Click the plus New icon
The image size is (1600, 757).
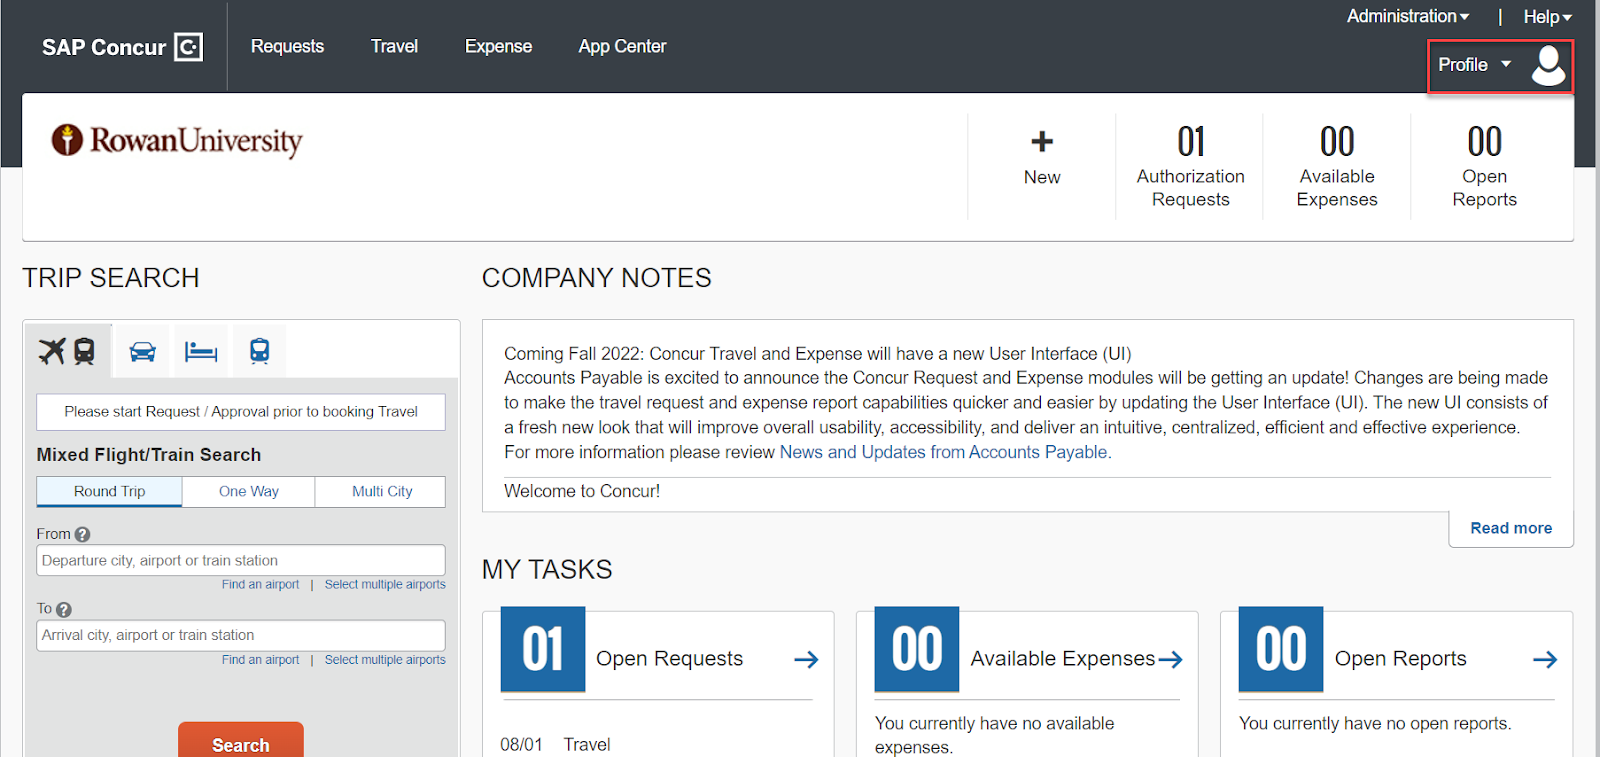coord(1042,142)
